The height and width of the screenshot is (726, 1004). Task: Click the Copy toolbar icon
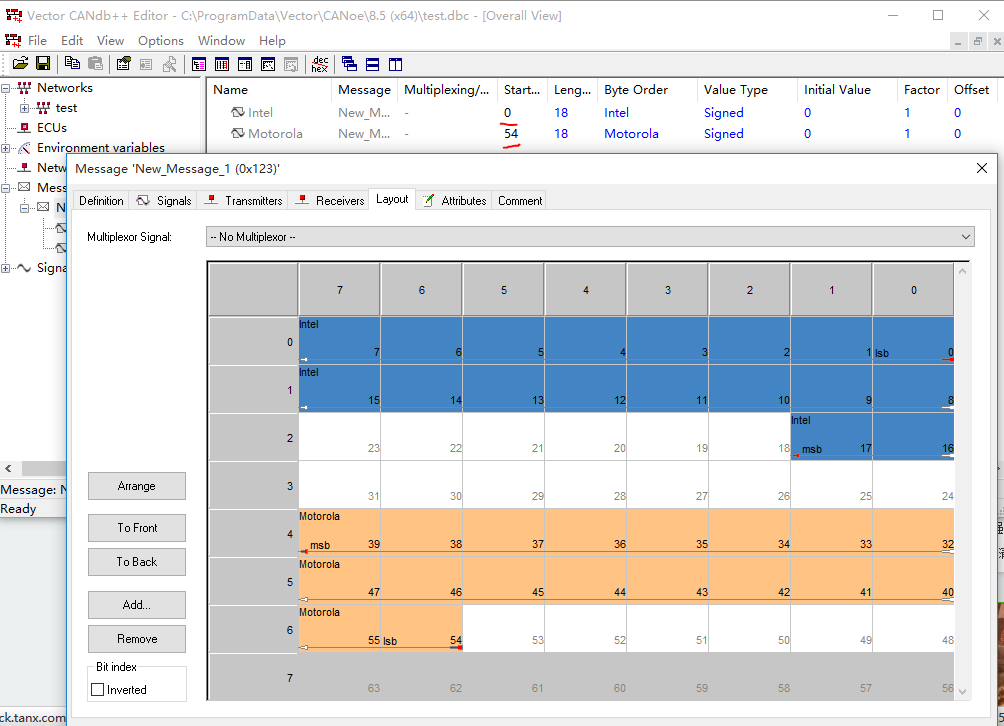point(72,64)
